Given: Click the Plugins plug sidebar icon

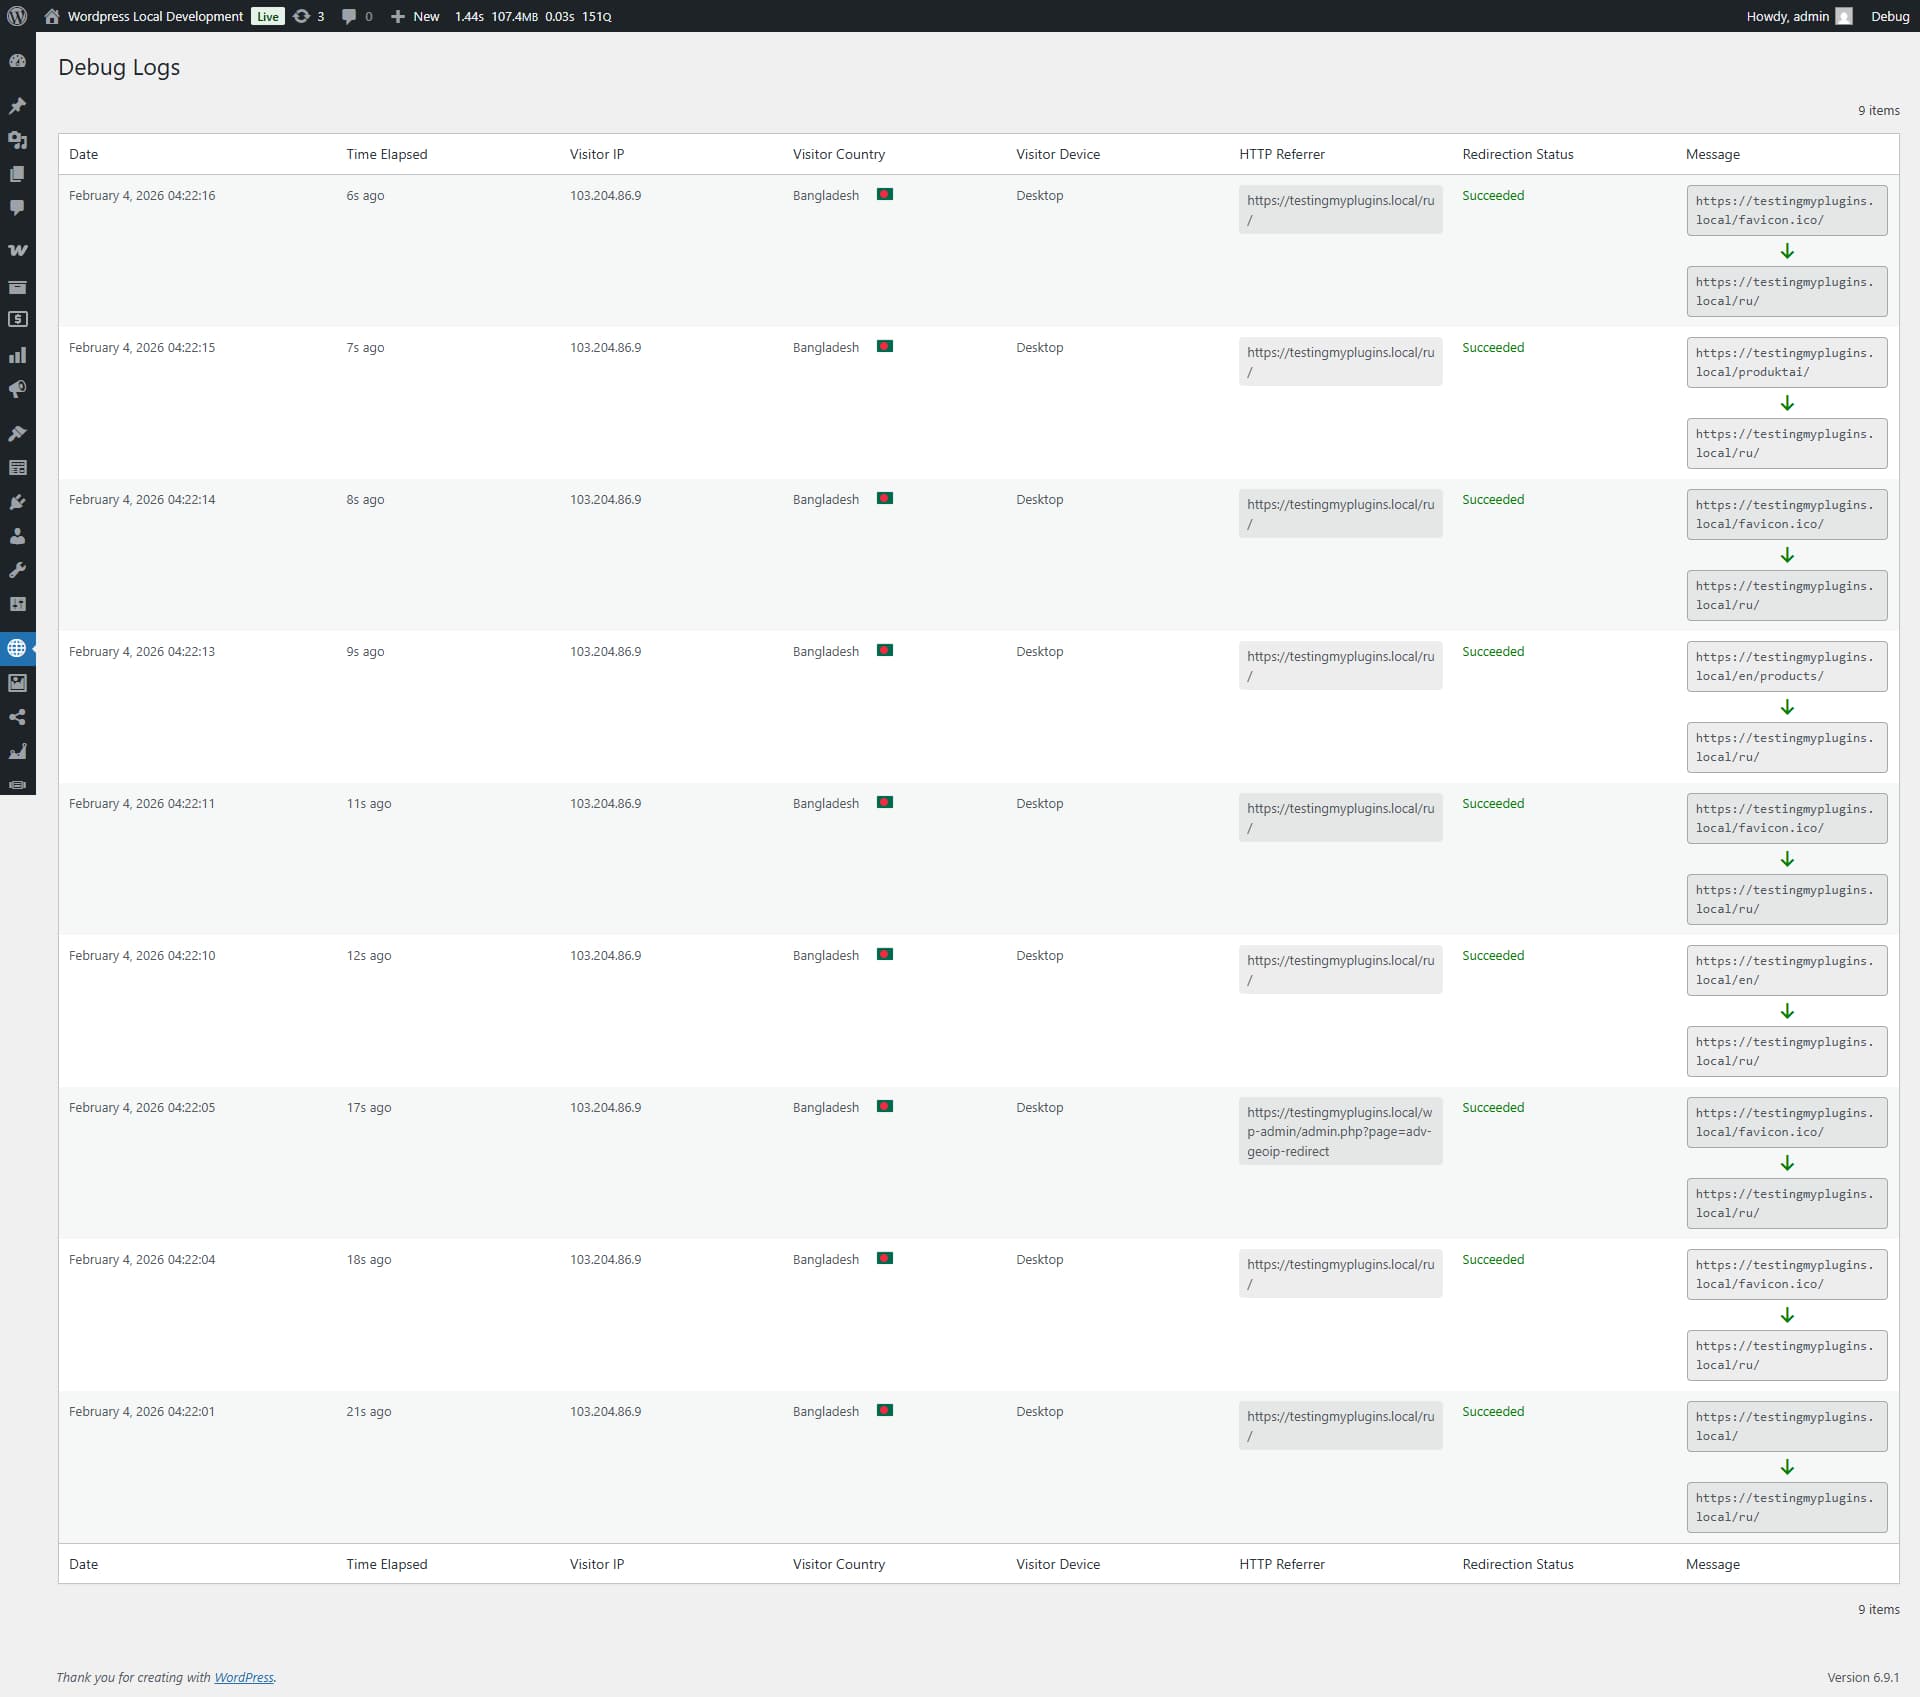Looking at the screenshot, I should 17,502.
